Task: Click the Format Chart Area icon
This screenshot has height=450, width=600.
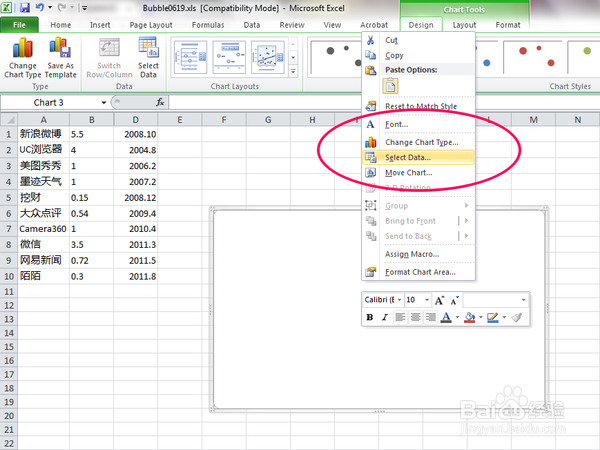Action: coord(370,272)
